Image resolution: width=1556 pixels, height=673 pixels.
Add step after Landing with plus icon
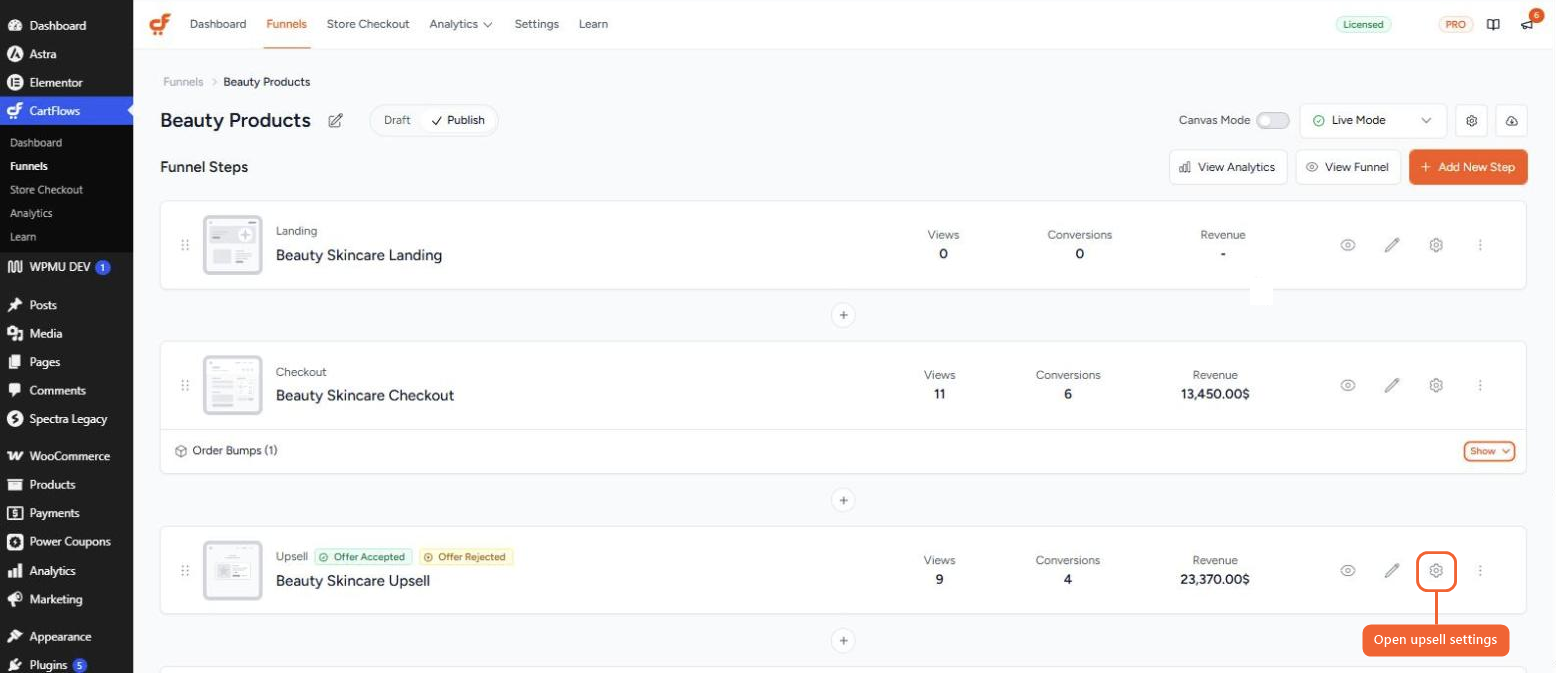click(x=843, y=315)
